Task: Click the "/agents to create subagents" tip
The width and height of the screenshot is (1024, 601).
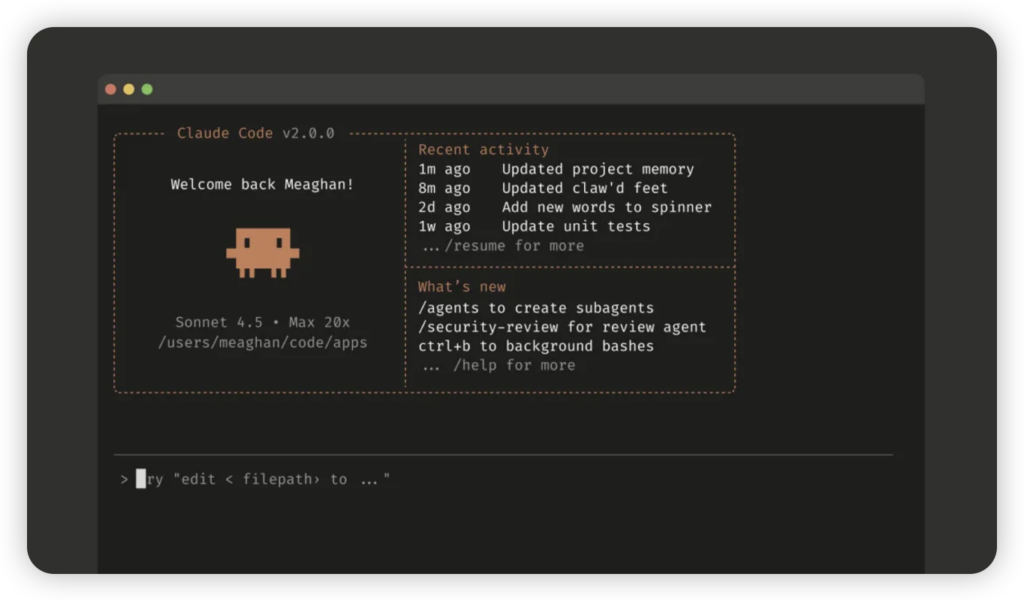Action: pyautogui.click(x=535, y=308)
